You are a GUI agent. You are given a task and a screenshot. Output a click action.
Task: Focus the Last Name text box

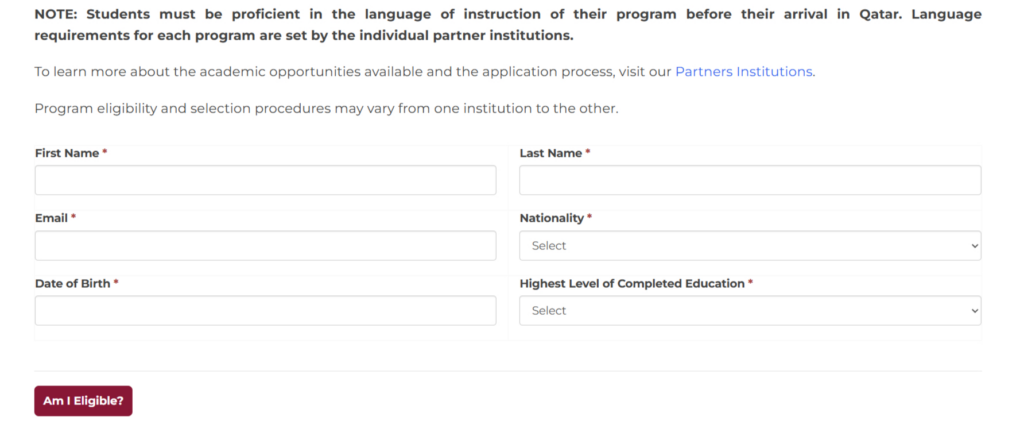click(x=750, y=180)
